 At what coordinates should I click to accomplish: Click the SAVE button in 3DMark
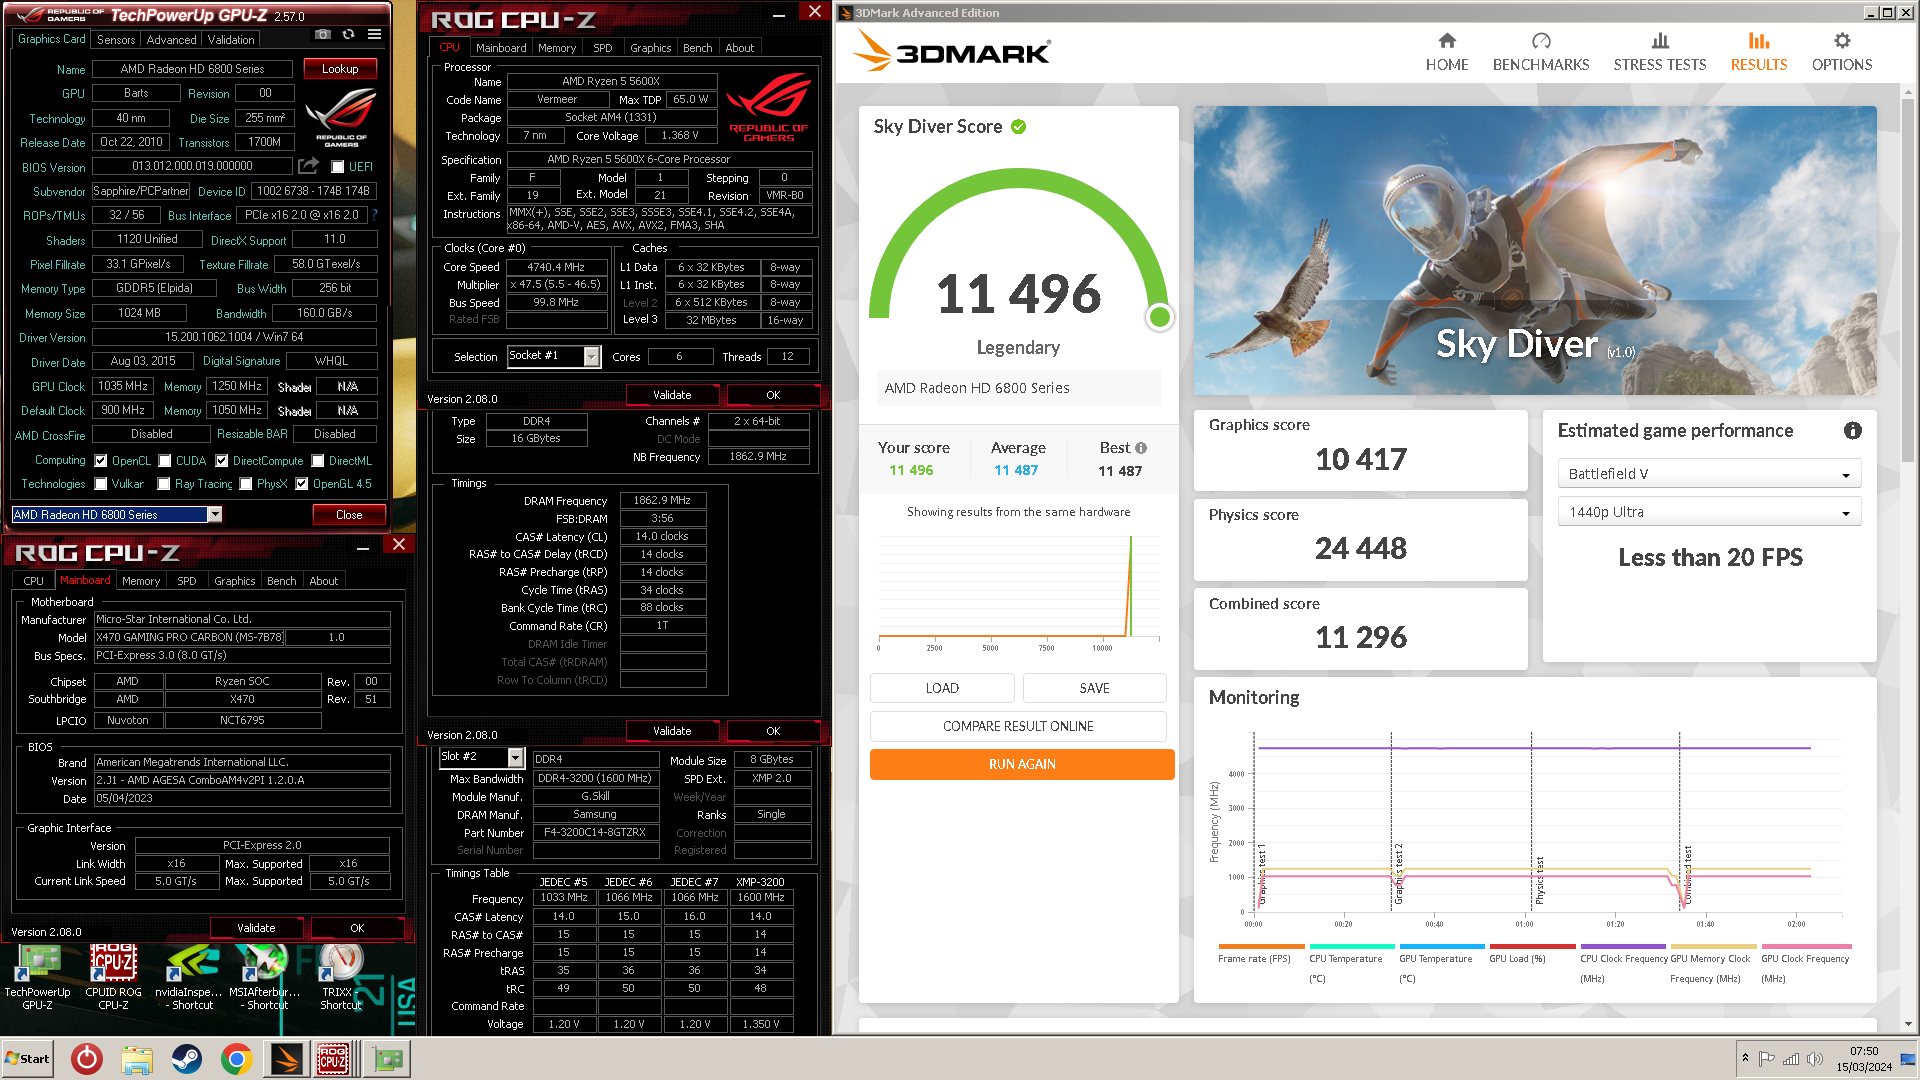1094,688
